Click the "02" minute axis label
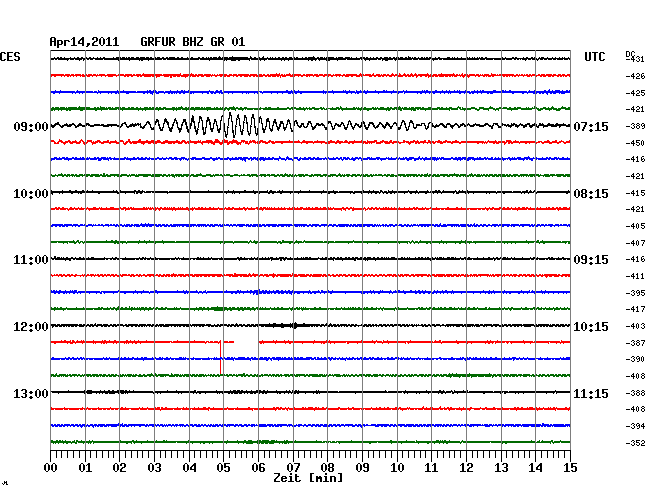Viewport: 650px width, 494px height. point(119,467)
